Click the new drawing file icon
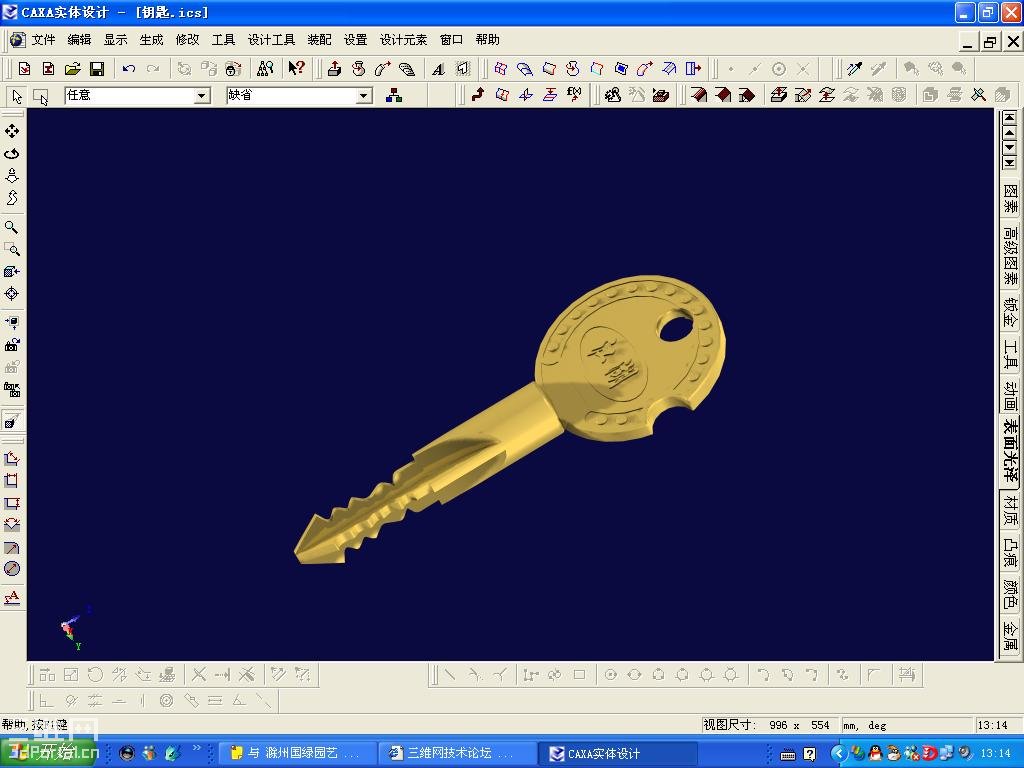This screenshot has height=768, width=1024. tap(48, 69)
